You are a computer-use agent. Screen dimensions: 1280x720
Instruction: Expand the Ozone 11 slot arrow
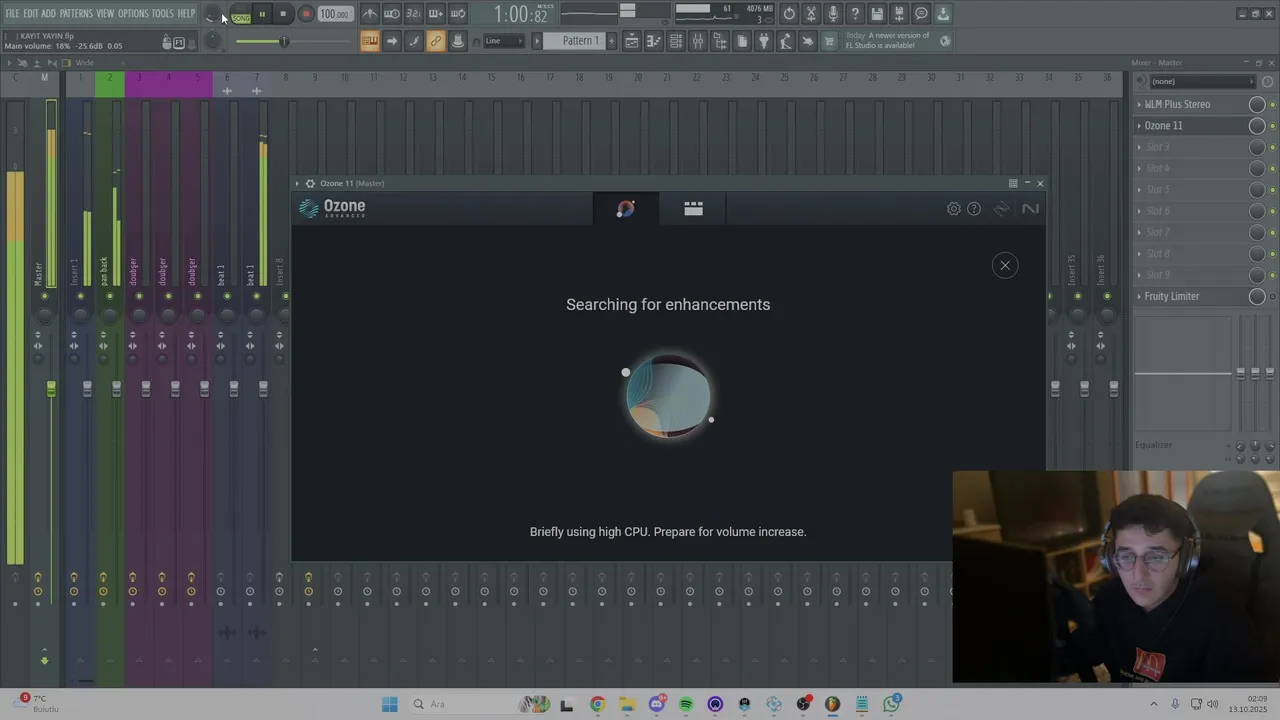coord(1139,126)
